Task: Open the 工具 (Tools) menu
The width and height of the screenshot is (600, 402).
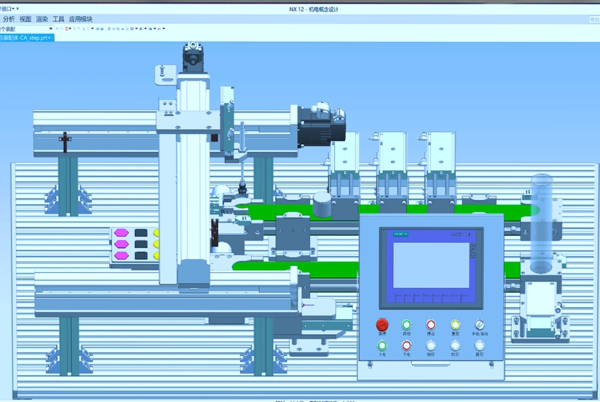Action: tap(59, 19)
